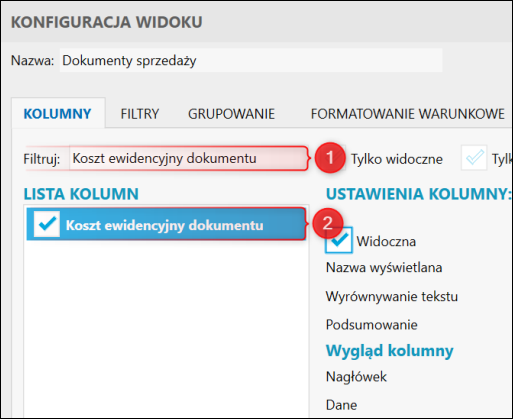Switch to the KOLUMNY tab
Viewport: 513px width, 419px height.
click(x=57, y=114)
